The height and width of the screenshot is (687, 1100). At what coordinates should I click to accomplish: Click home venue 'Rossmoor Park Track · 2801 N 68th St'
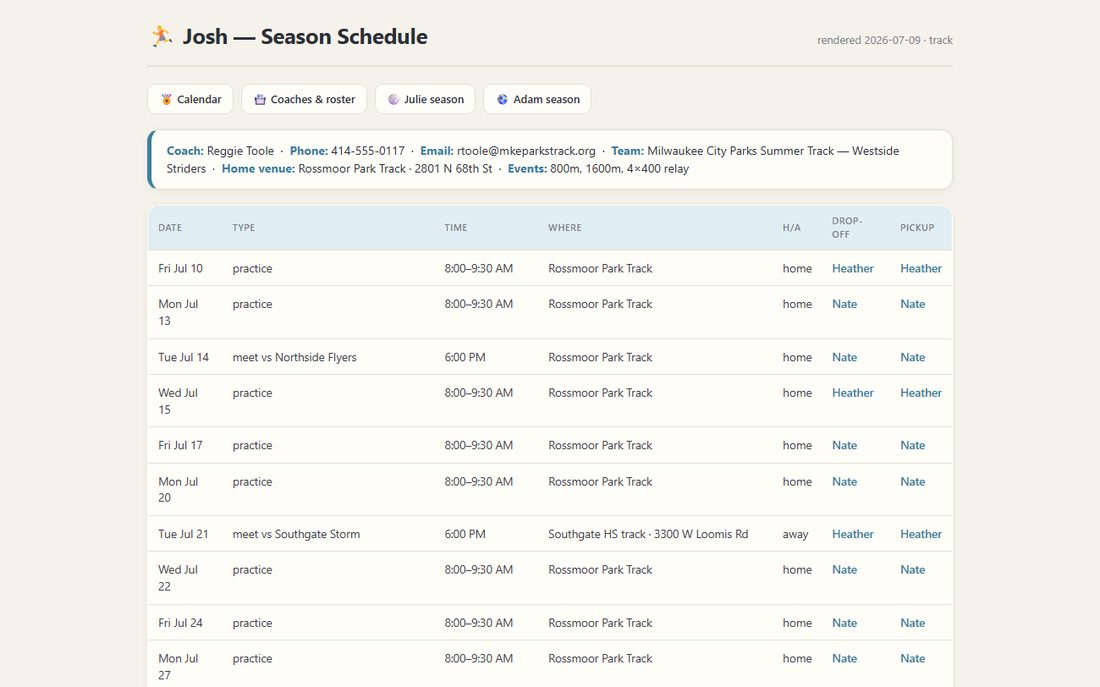[395, 168]
